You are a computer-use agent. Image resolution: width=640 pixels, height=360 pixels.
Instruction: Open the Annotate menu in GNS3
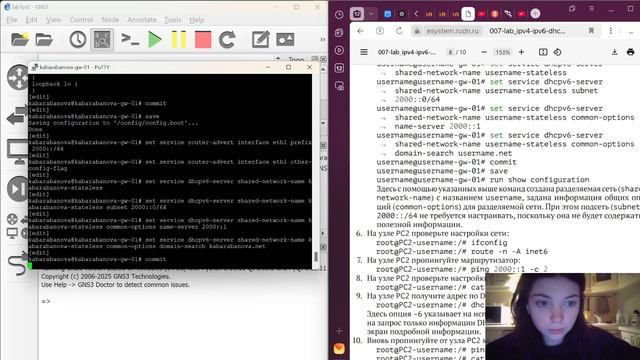pos(142,20)
